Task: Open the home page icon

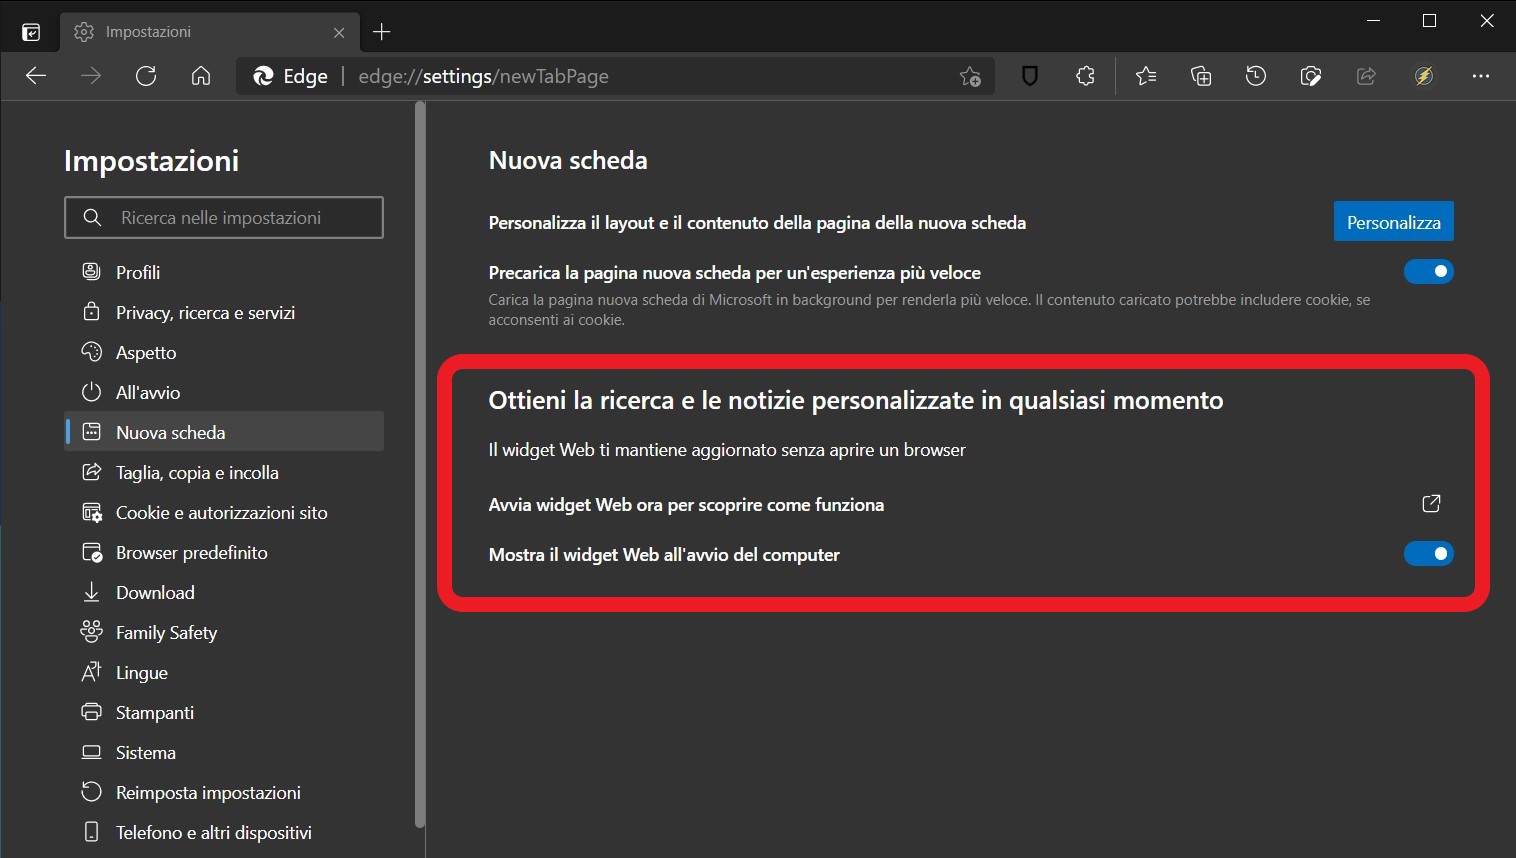Action: [x=201, y=76]
